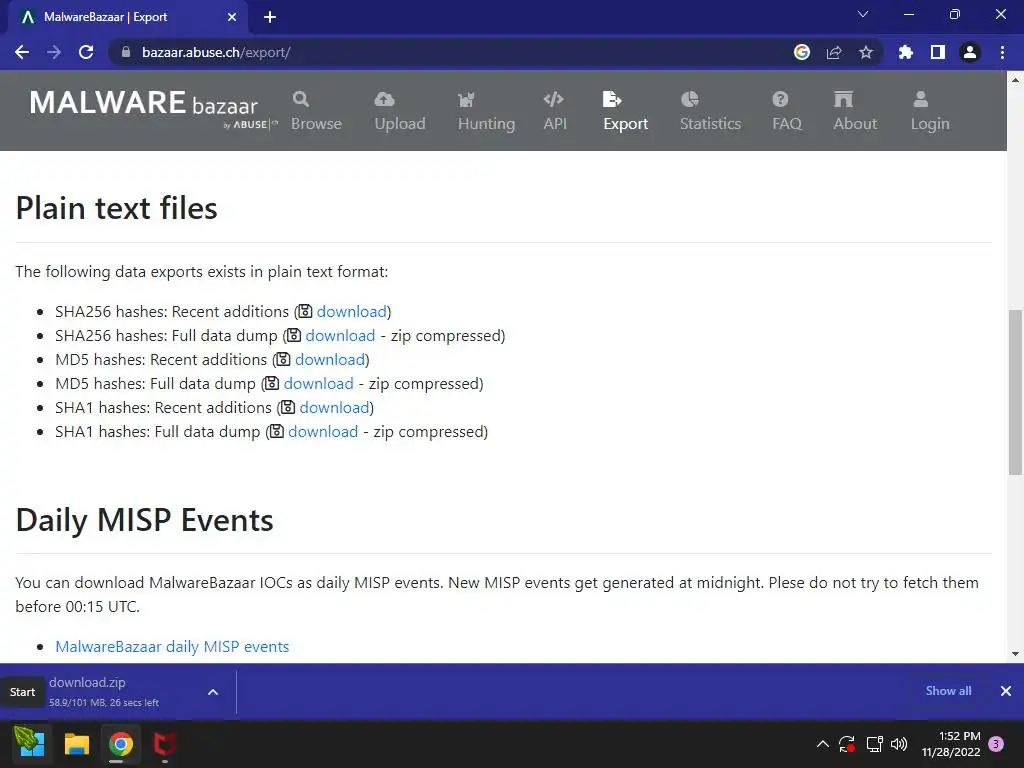Reload the current page

click(86, 52)
